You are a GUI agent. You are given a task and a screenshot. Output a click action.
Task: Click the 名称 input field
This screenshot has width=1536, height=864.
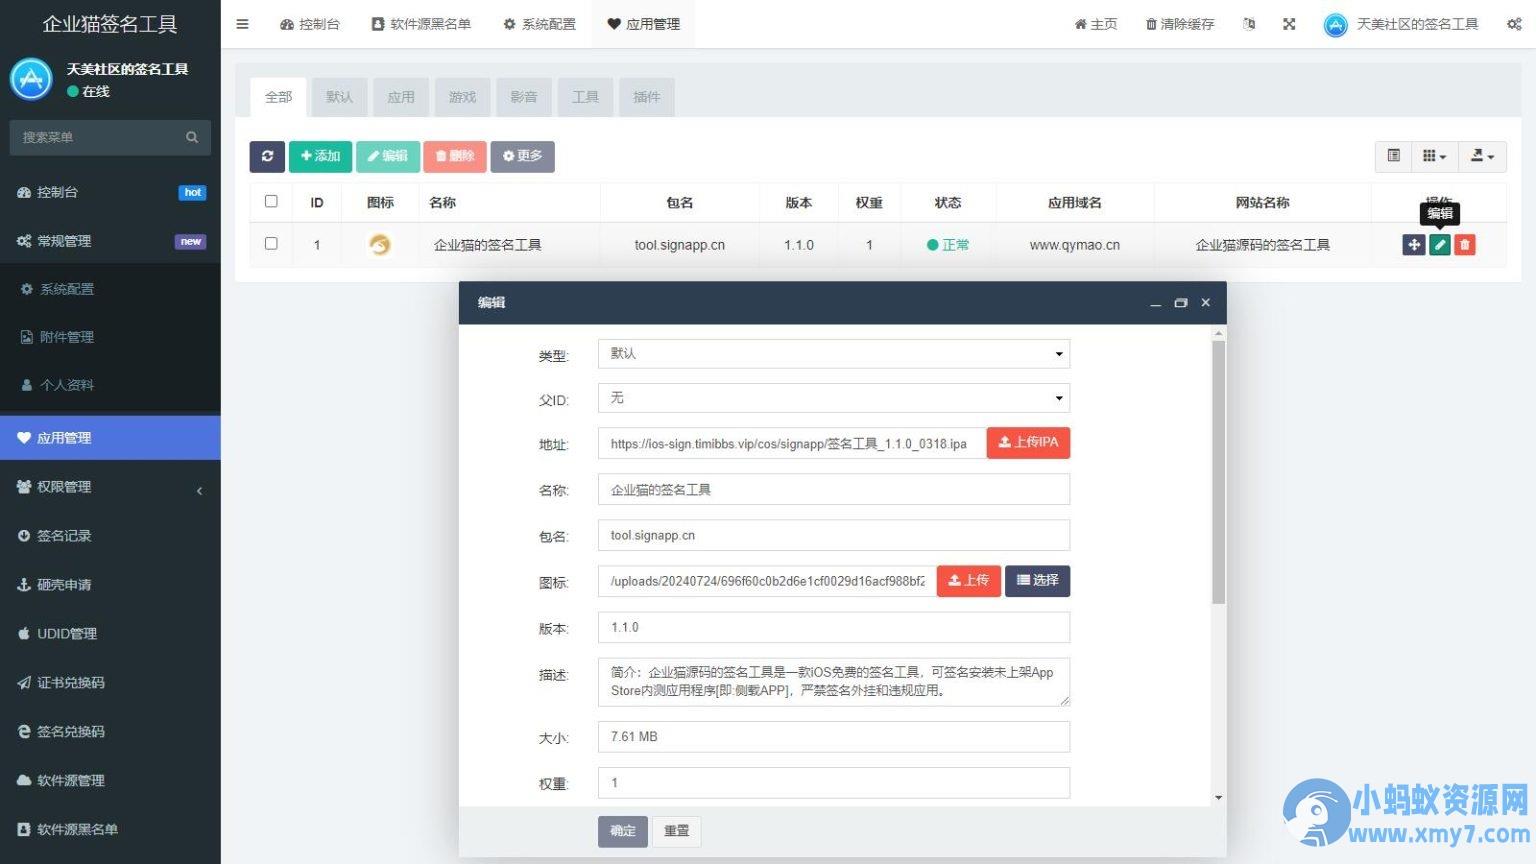coord(834,490)
